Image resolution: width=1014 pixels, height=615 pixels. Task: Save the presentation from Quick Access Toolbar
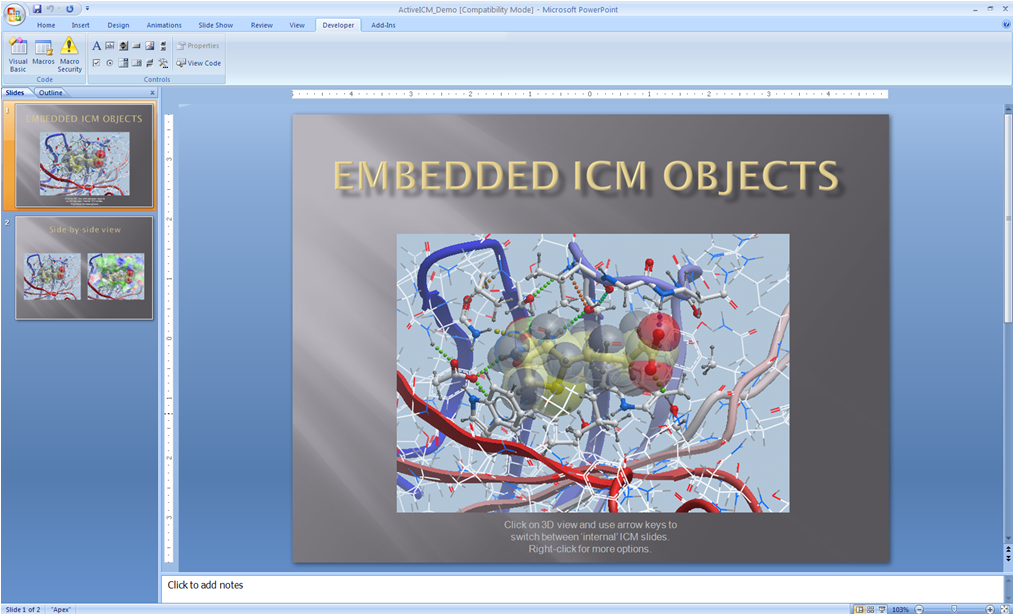37,9
